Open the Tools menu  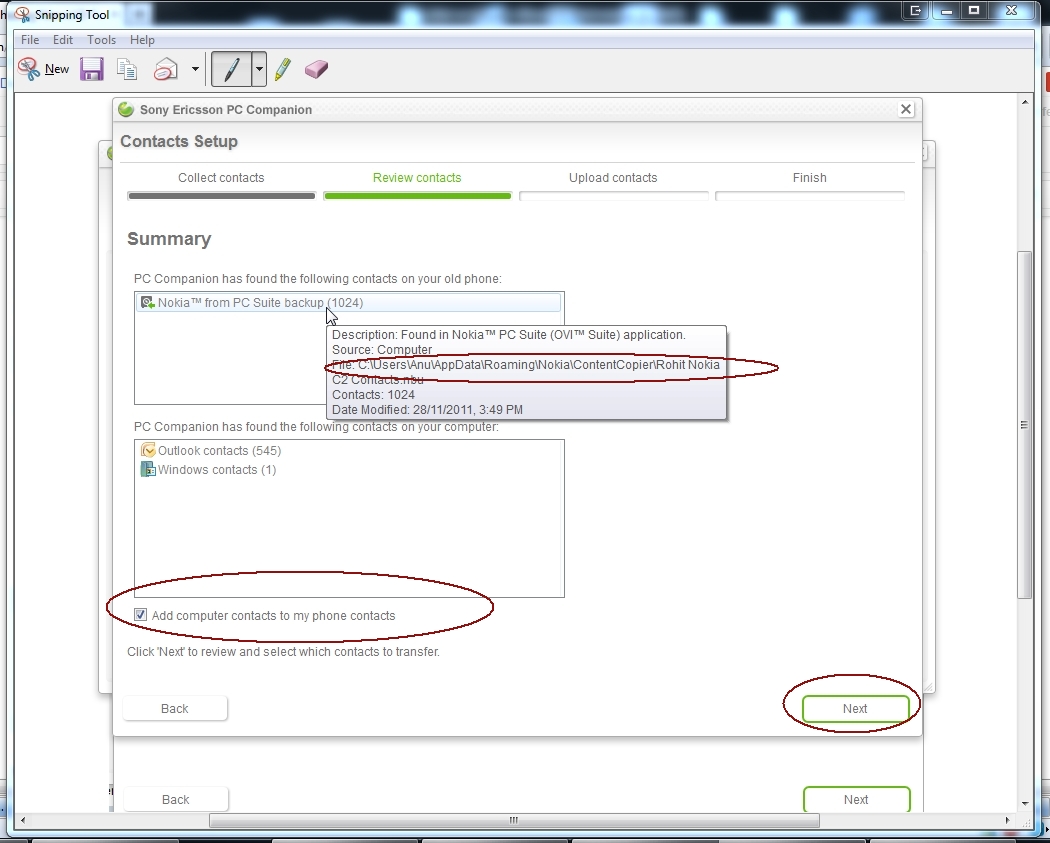click(x=101, y=40)
